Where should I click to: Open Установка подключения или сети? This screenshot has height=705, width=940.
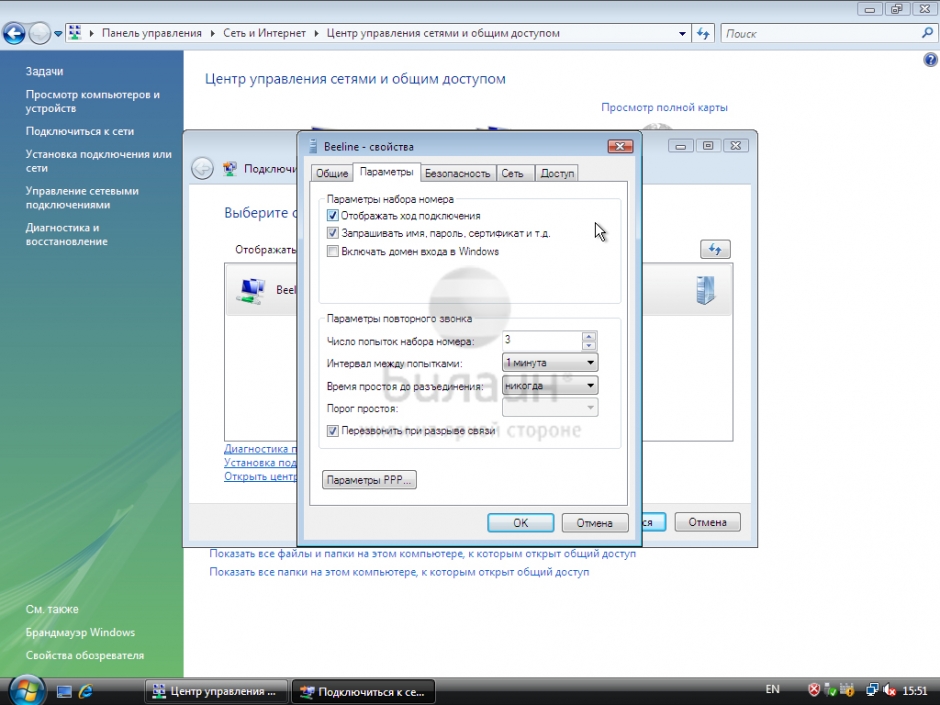tap(98, 161)
